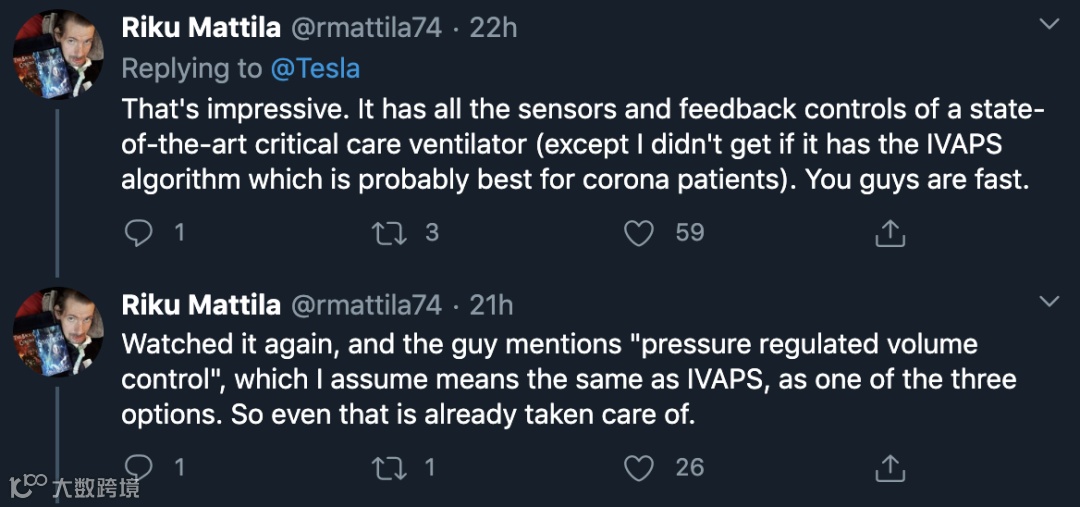Click Riku Mattila's name on the 21h tweet
Screen dimensions: 1080x507
[x=200, y=304]
